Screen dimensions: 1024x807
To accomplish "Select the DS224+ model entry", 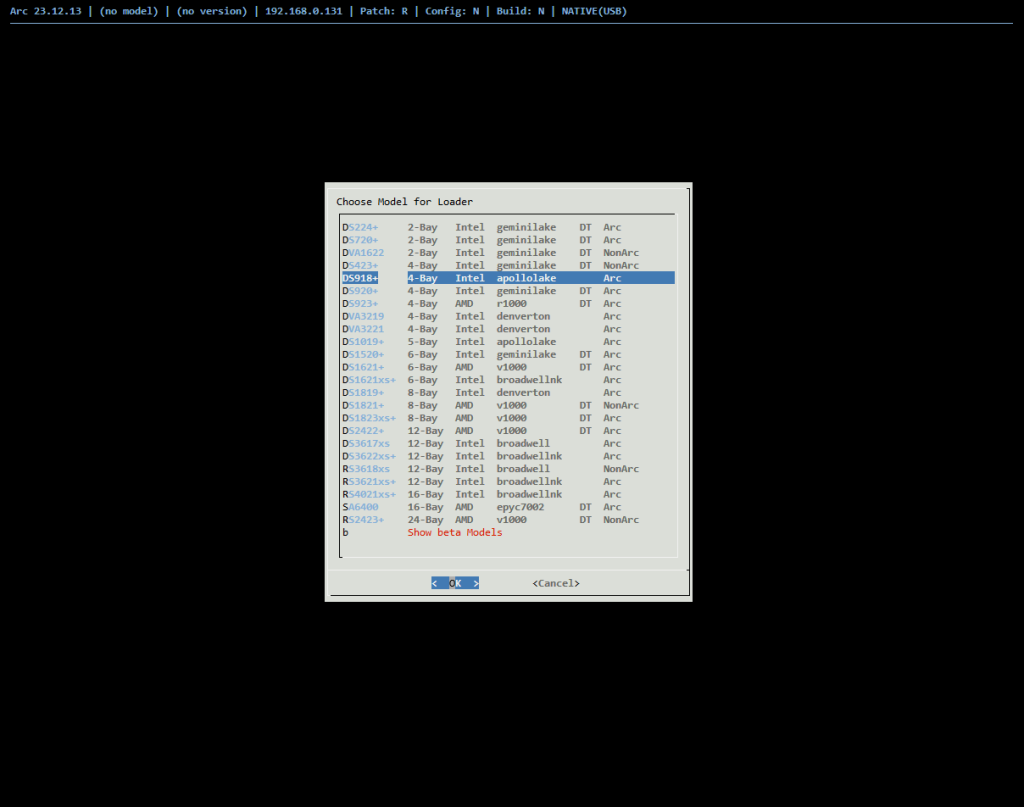I will (360, 227).
